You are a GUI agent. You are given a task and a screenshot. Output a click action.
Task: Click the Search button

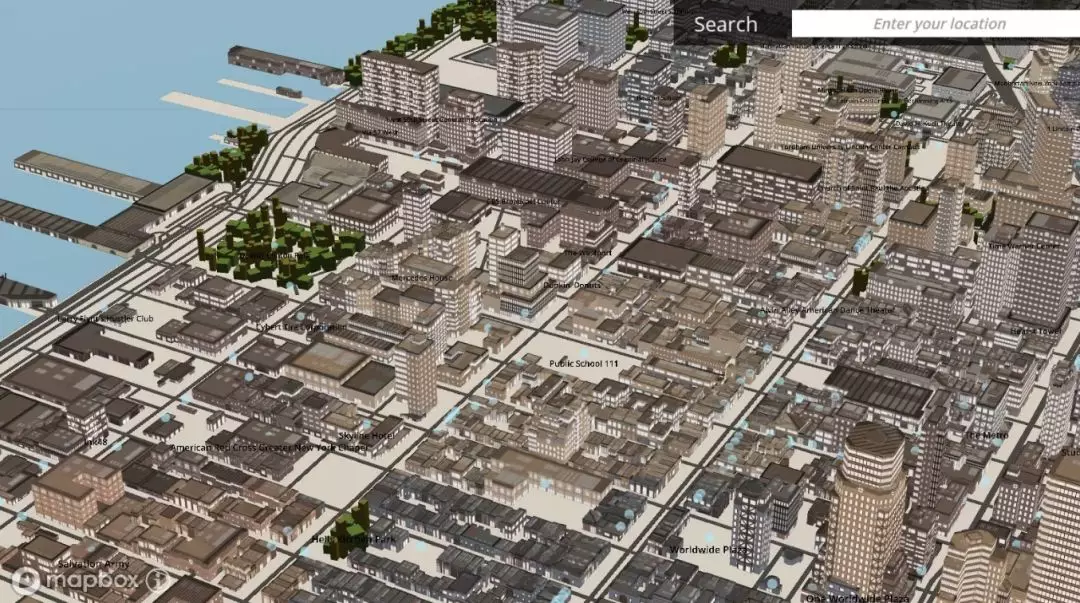tap(726, 23)
